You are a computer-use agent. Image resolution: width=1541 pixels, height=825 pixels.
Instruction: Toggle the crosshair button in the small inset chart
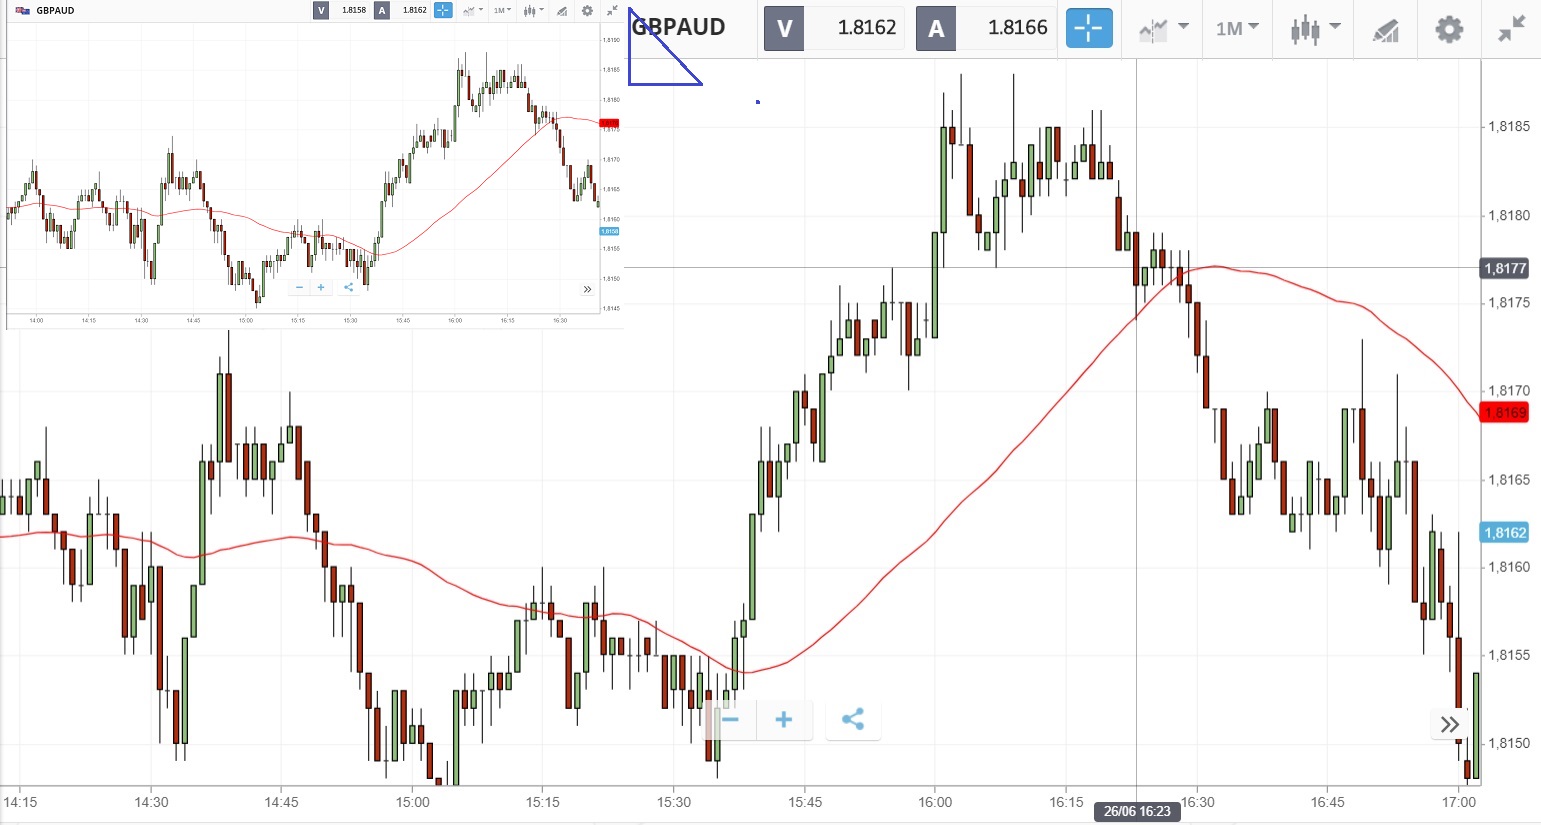[443, 11]
